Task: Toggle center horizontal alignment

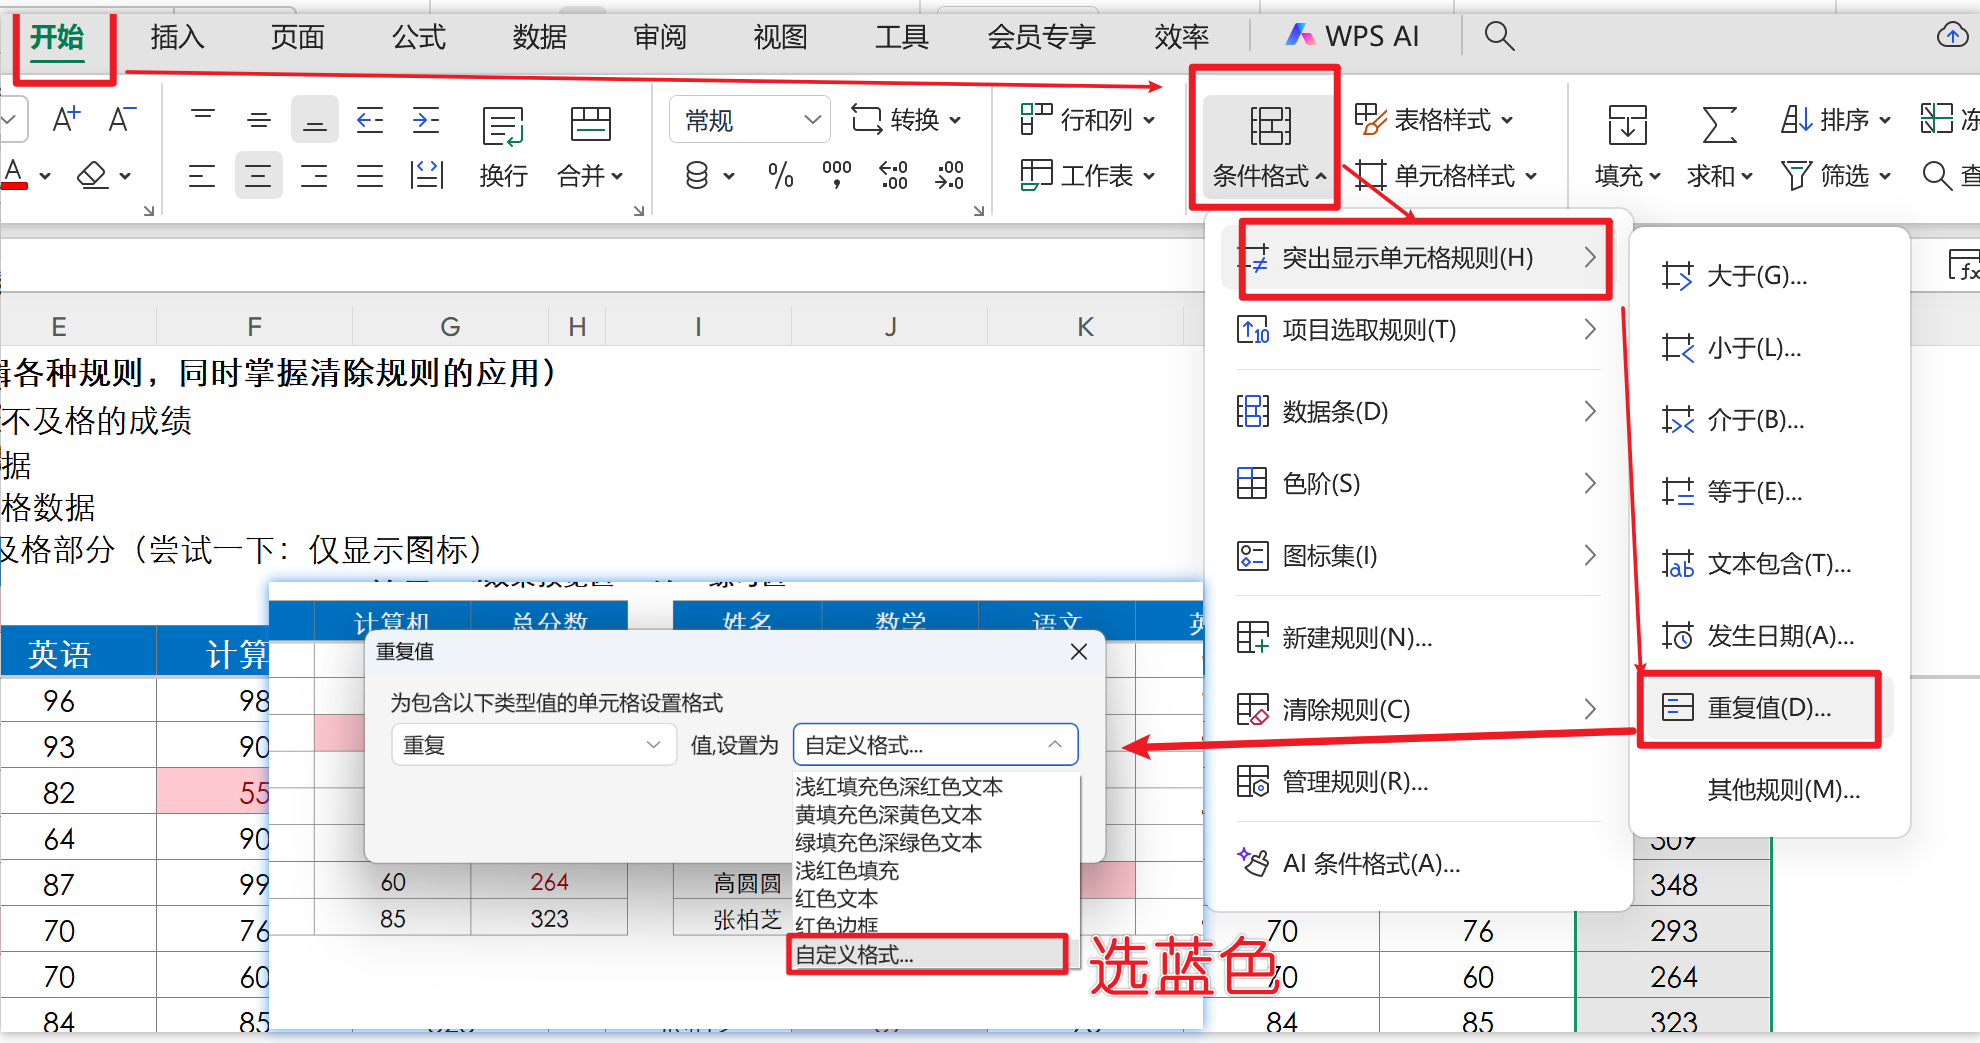Action: pos(258,177)
